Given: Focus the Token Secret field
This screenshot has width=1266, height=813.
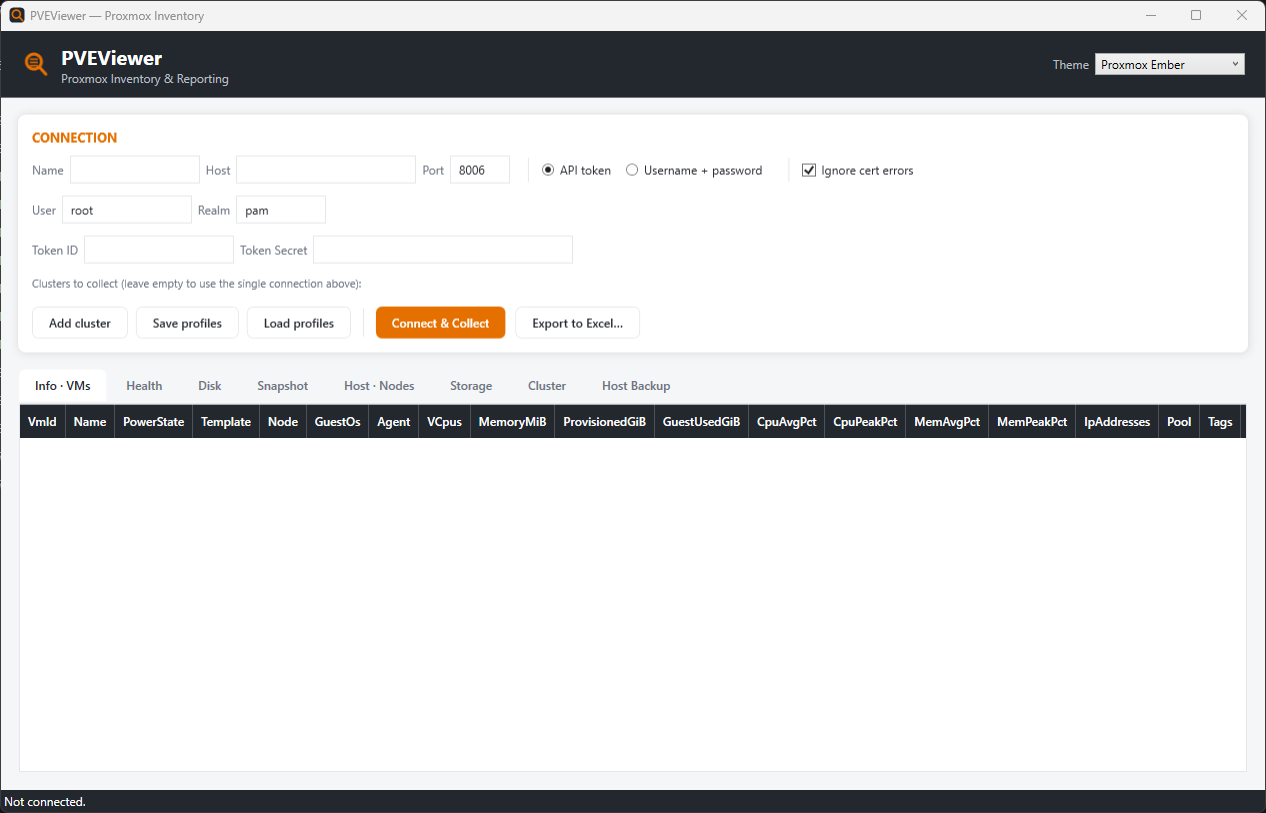Looking at the screenshot, I should click(x=443, y=250).
